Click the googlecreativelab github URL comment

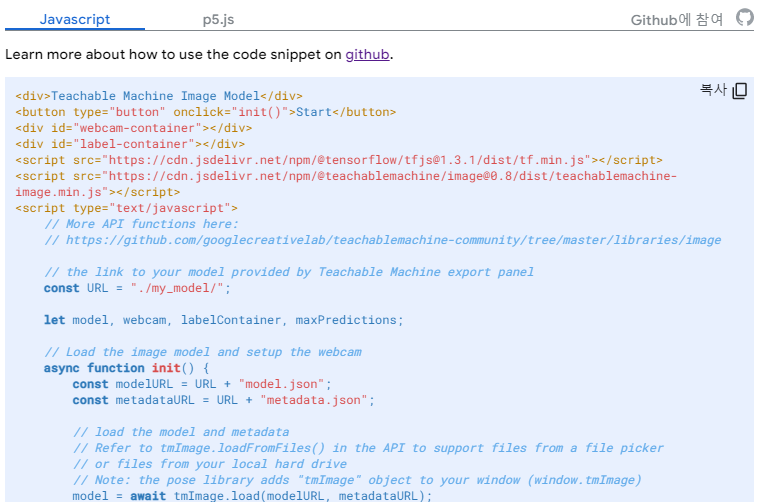(x=383, y=240)
